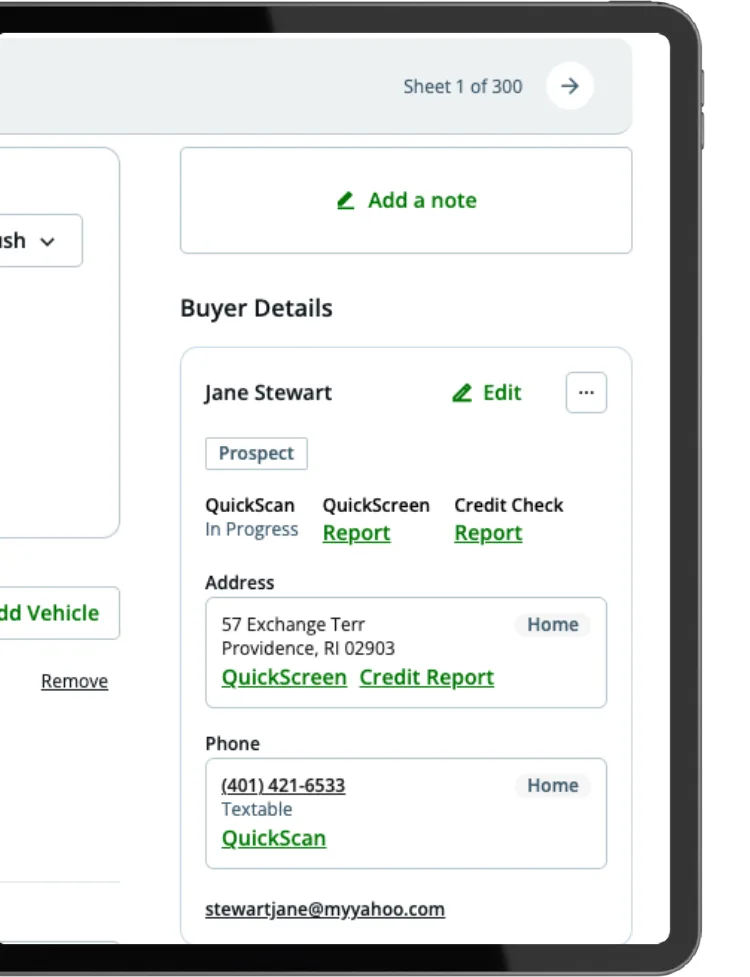750x977 pixels.
Task: Click QuickScreen link under the address
Action: [284, 677]
